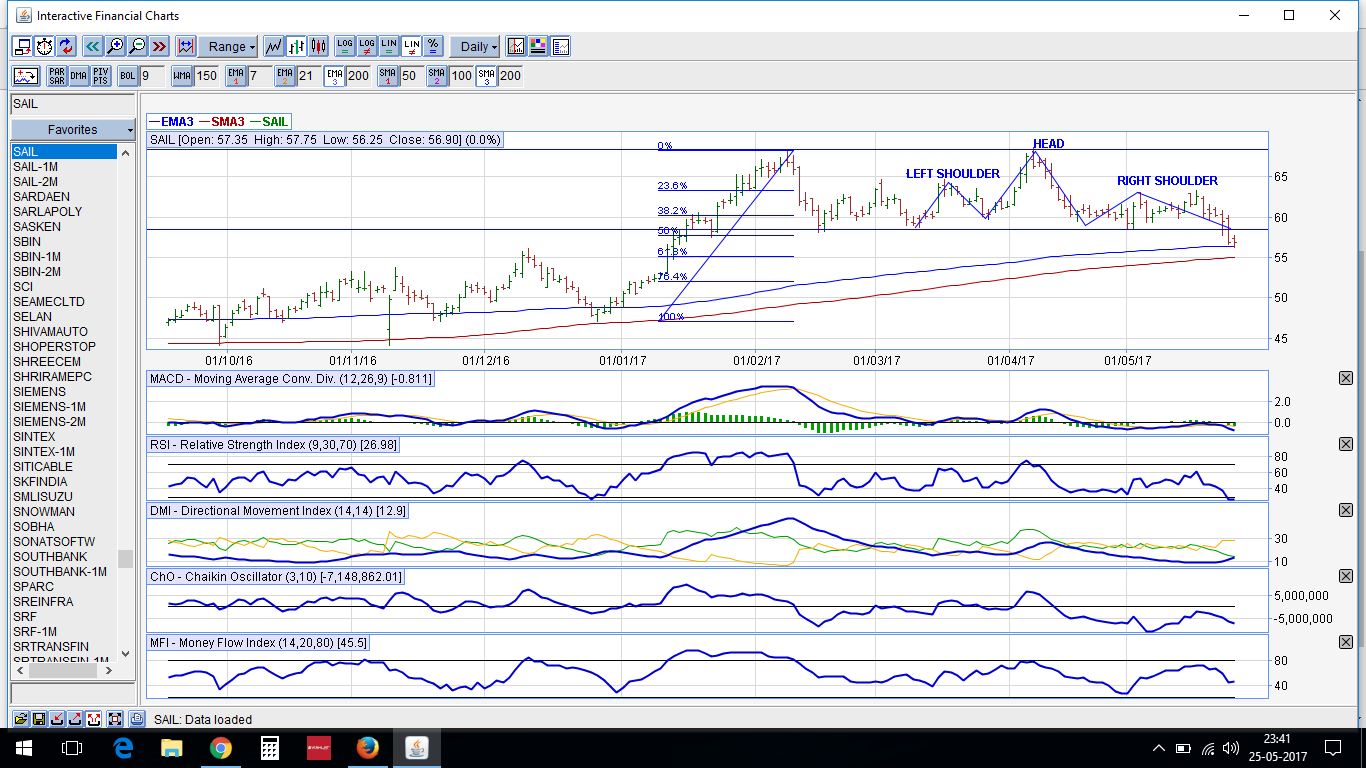This screenshot has width=1366, height=768.
Task: Edit the SMA 1 period field showing 50
Action: (x=410, y=75)
